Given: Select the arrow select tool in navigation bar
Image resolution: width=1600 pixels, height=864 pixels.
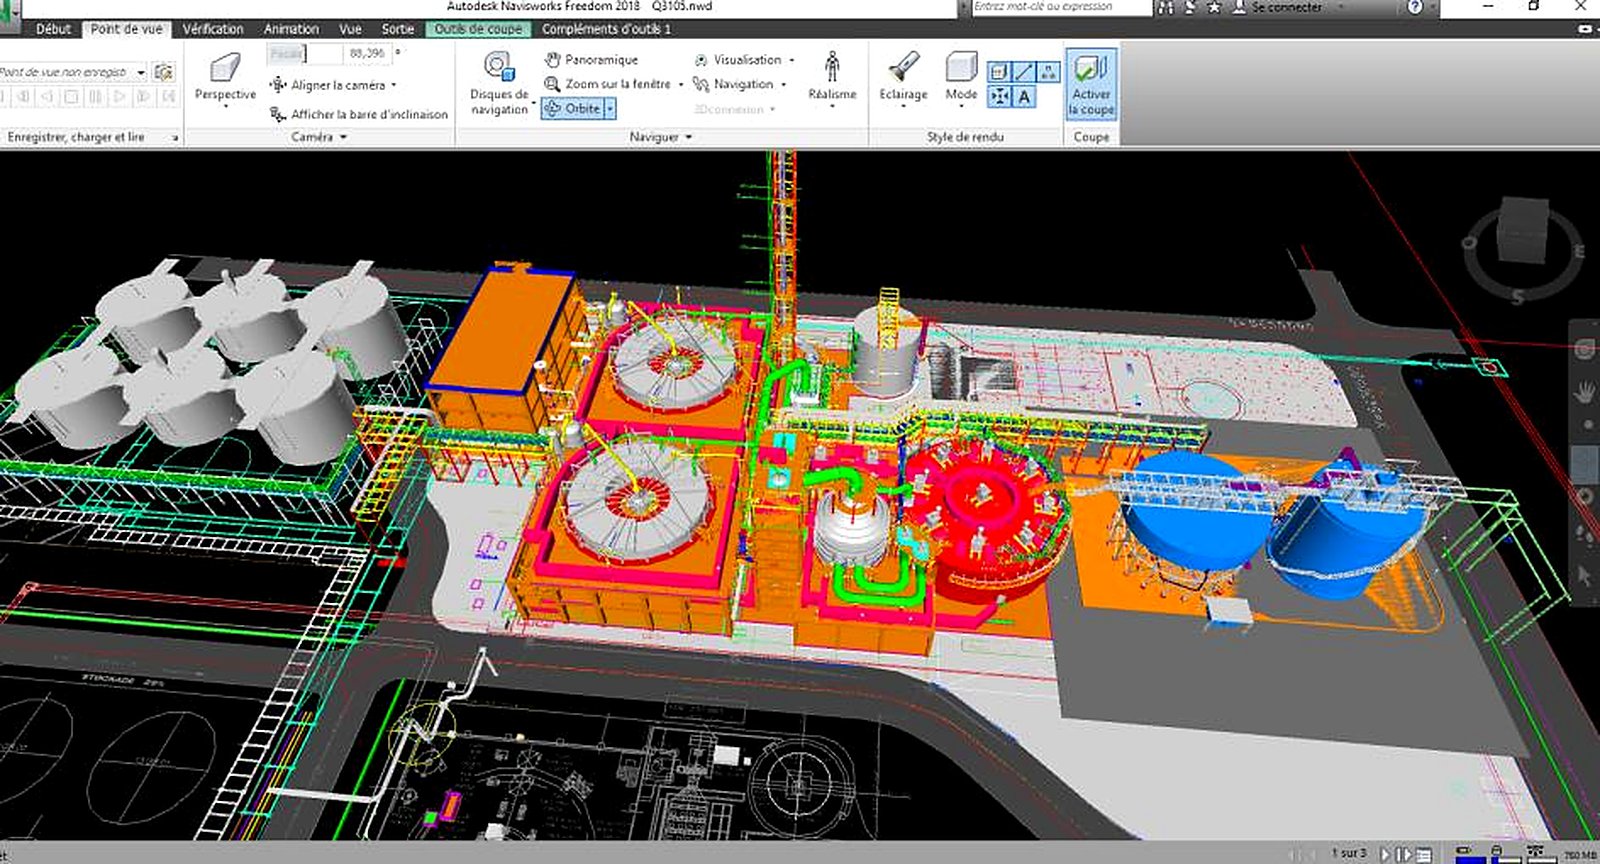Looking at the screenshot, I should click(1584, 575).
